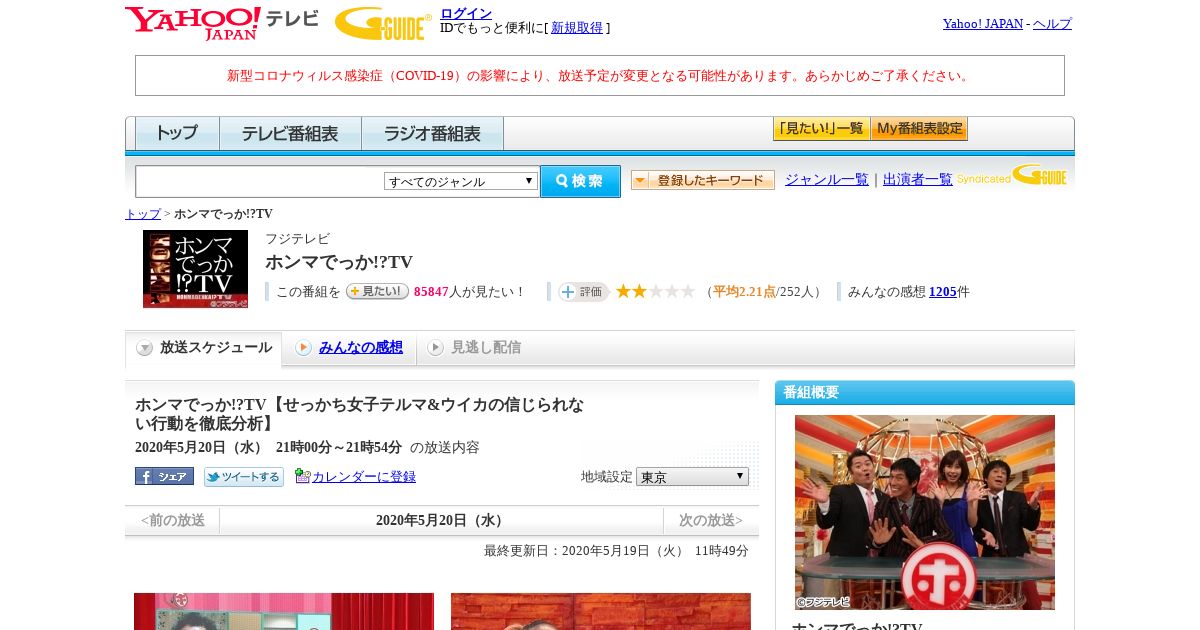
Task: Click the フジテレビ channel name text
Action: click(x=297, y=239)
